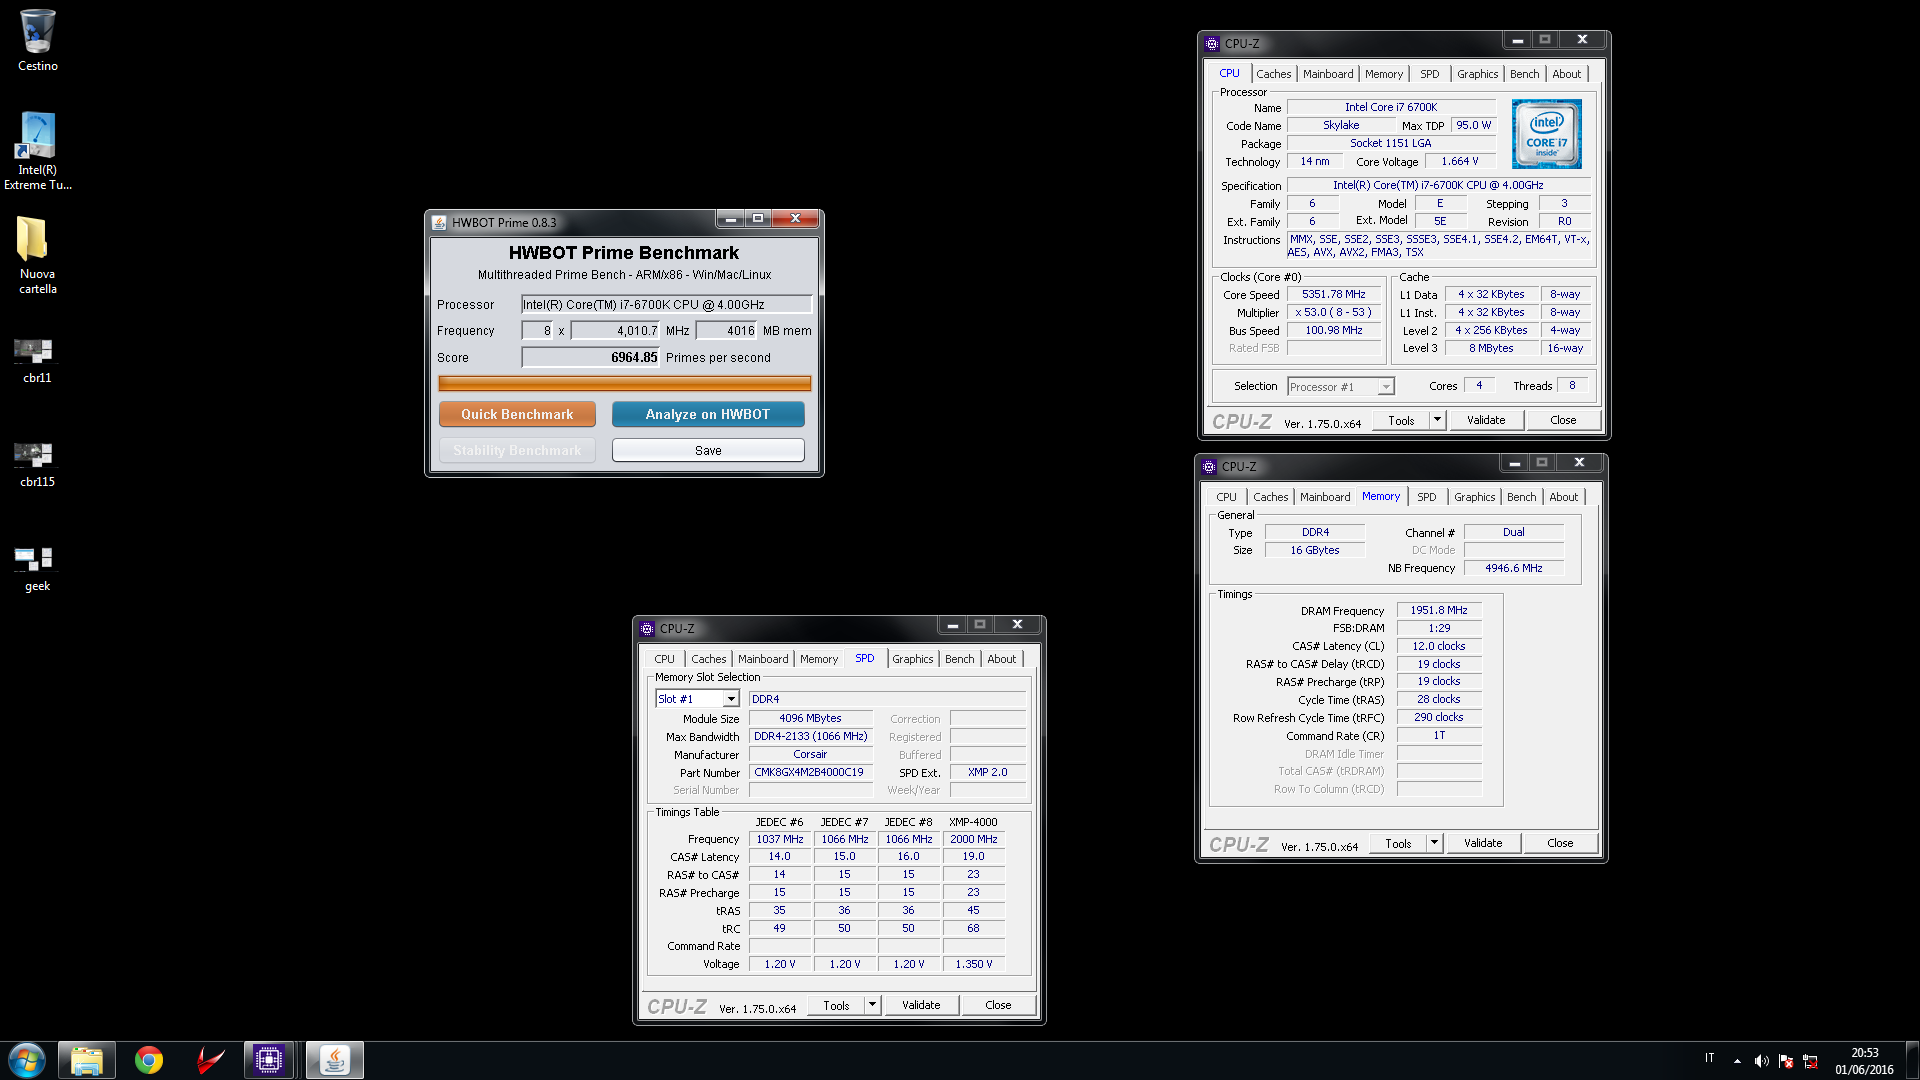Click HWBOT Prime window title icon
This screenshot has height=1080, width=1920.
(x=439, y=222)
